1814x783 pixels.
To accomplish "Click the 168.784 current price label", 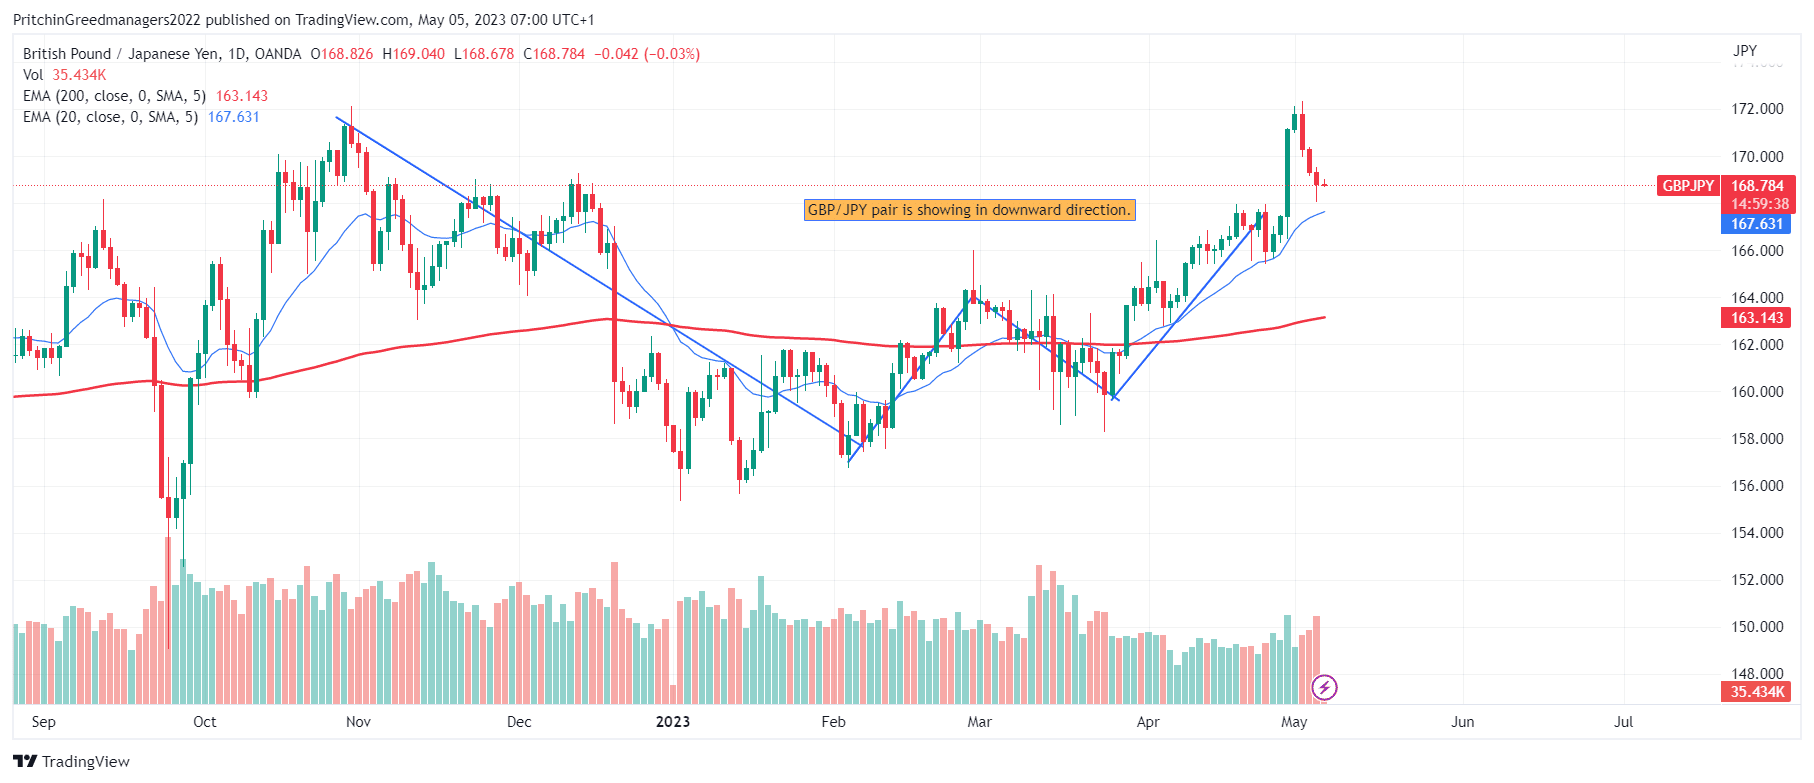I will click(x=1757, y=186).
